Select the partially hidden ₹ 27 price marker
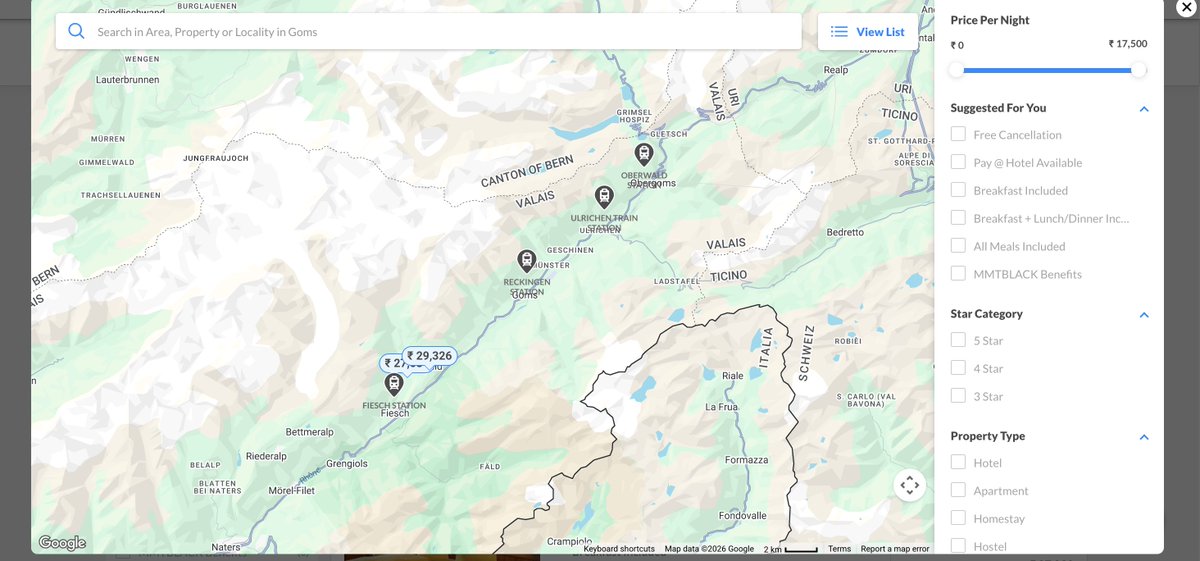1200x561 pixels. [x=394, y=363]
